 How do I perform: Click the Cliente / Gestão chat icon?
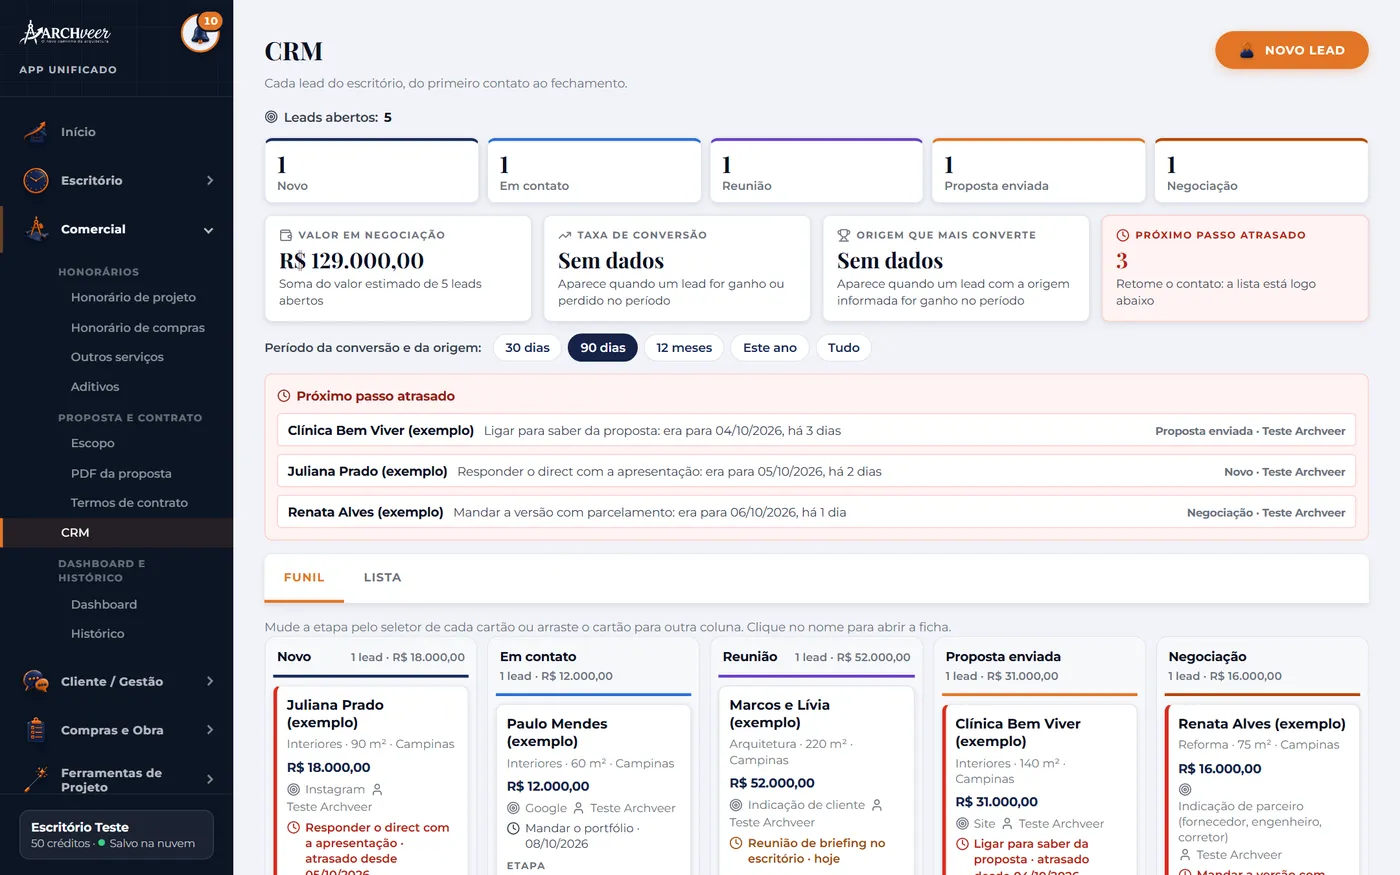coord(36,682)
